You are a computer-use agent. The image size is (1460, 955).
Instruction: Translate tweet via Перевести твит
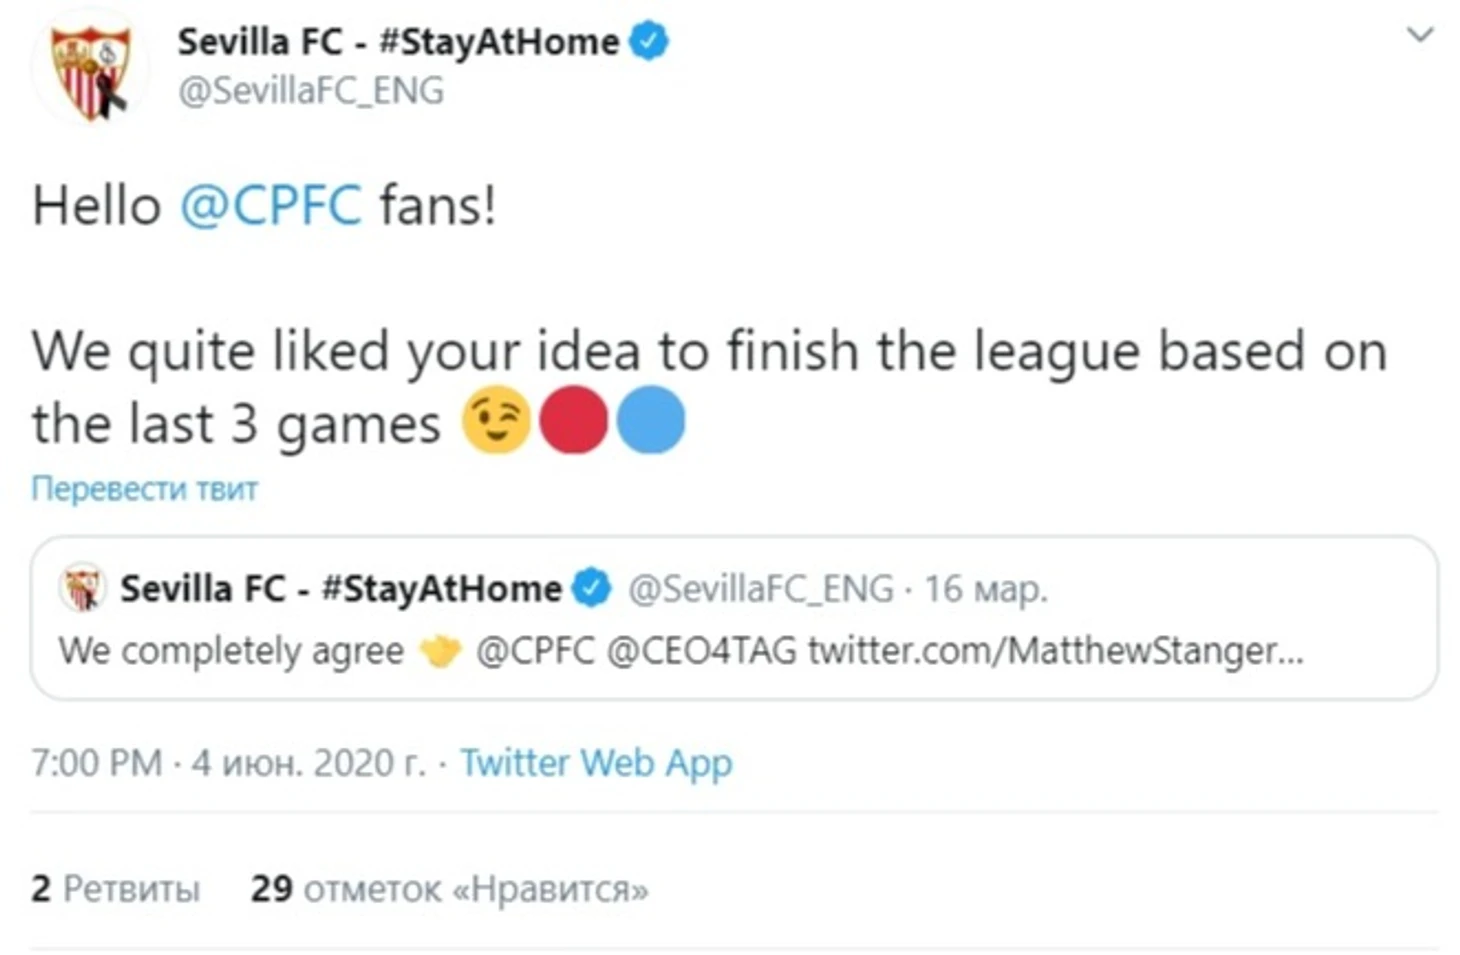[145, 488]
